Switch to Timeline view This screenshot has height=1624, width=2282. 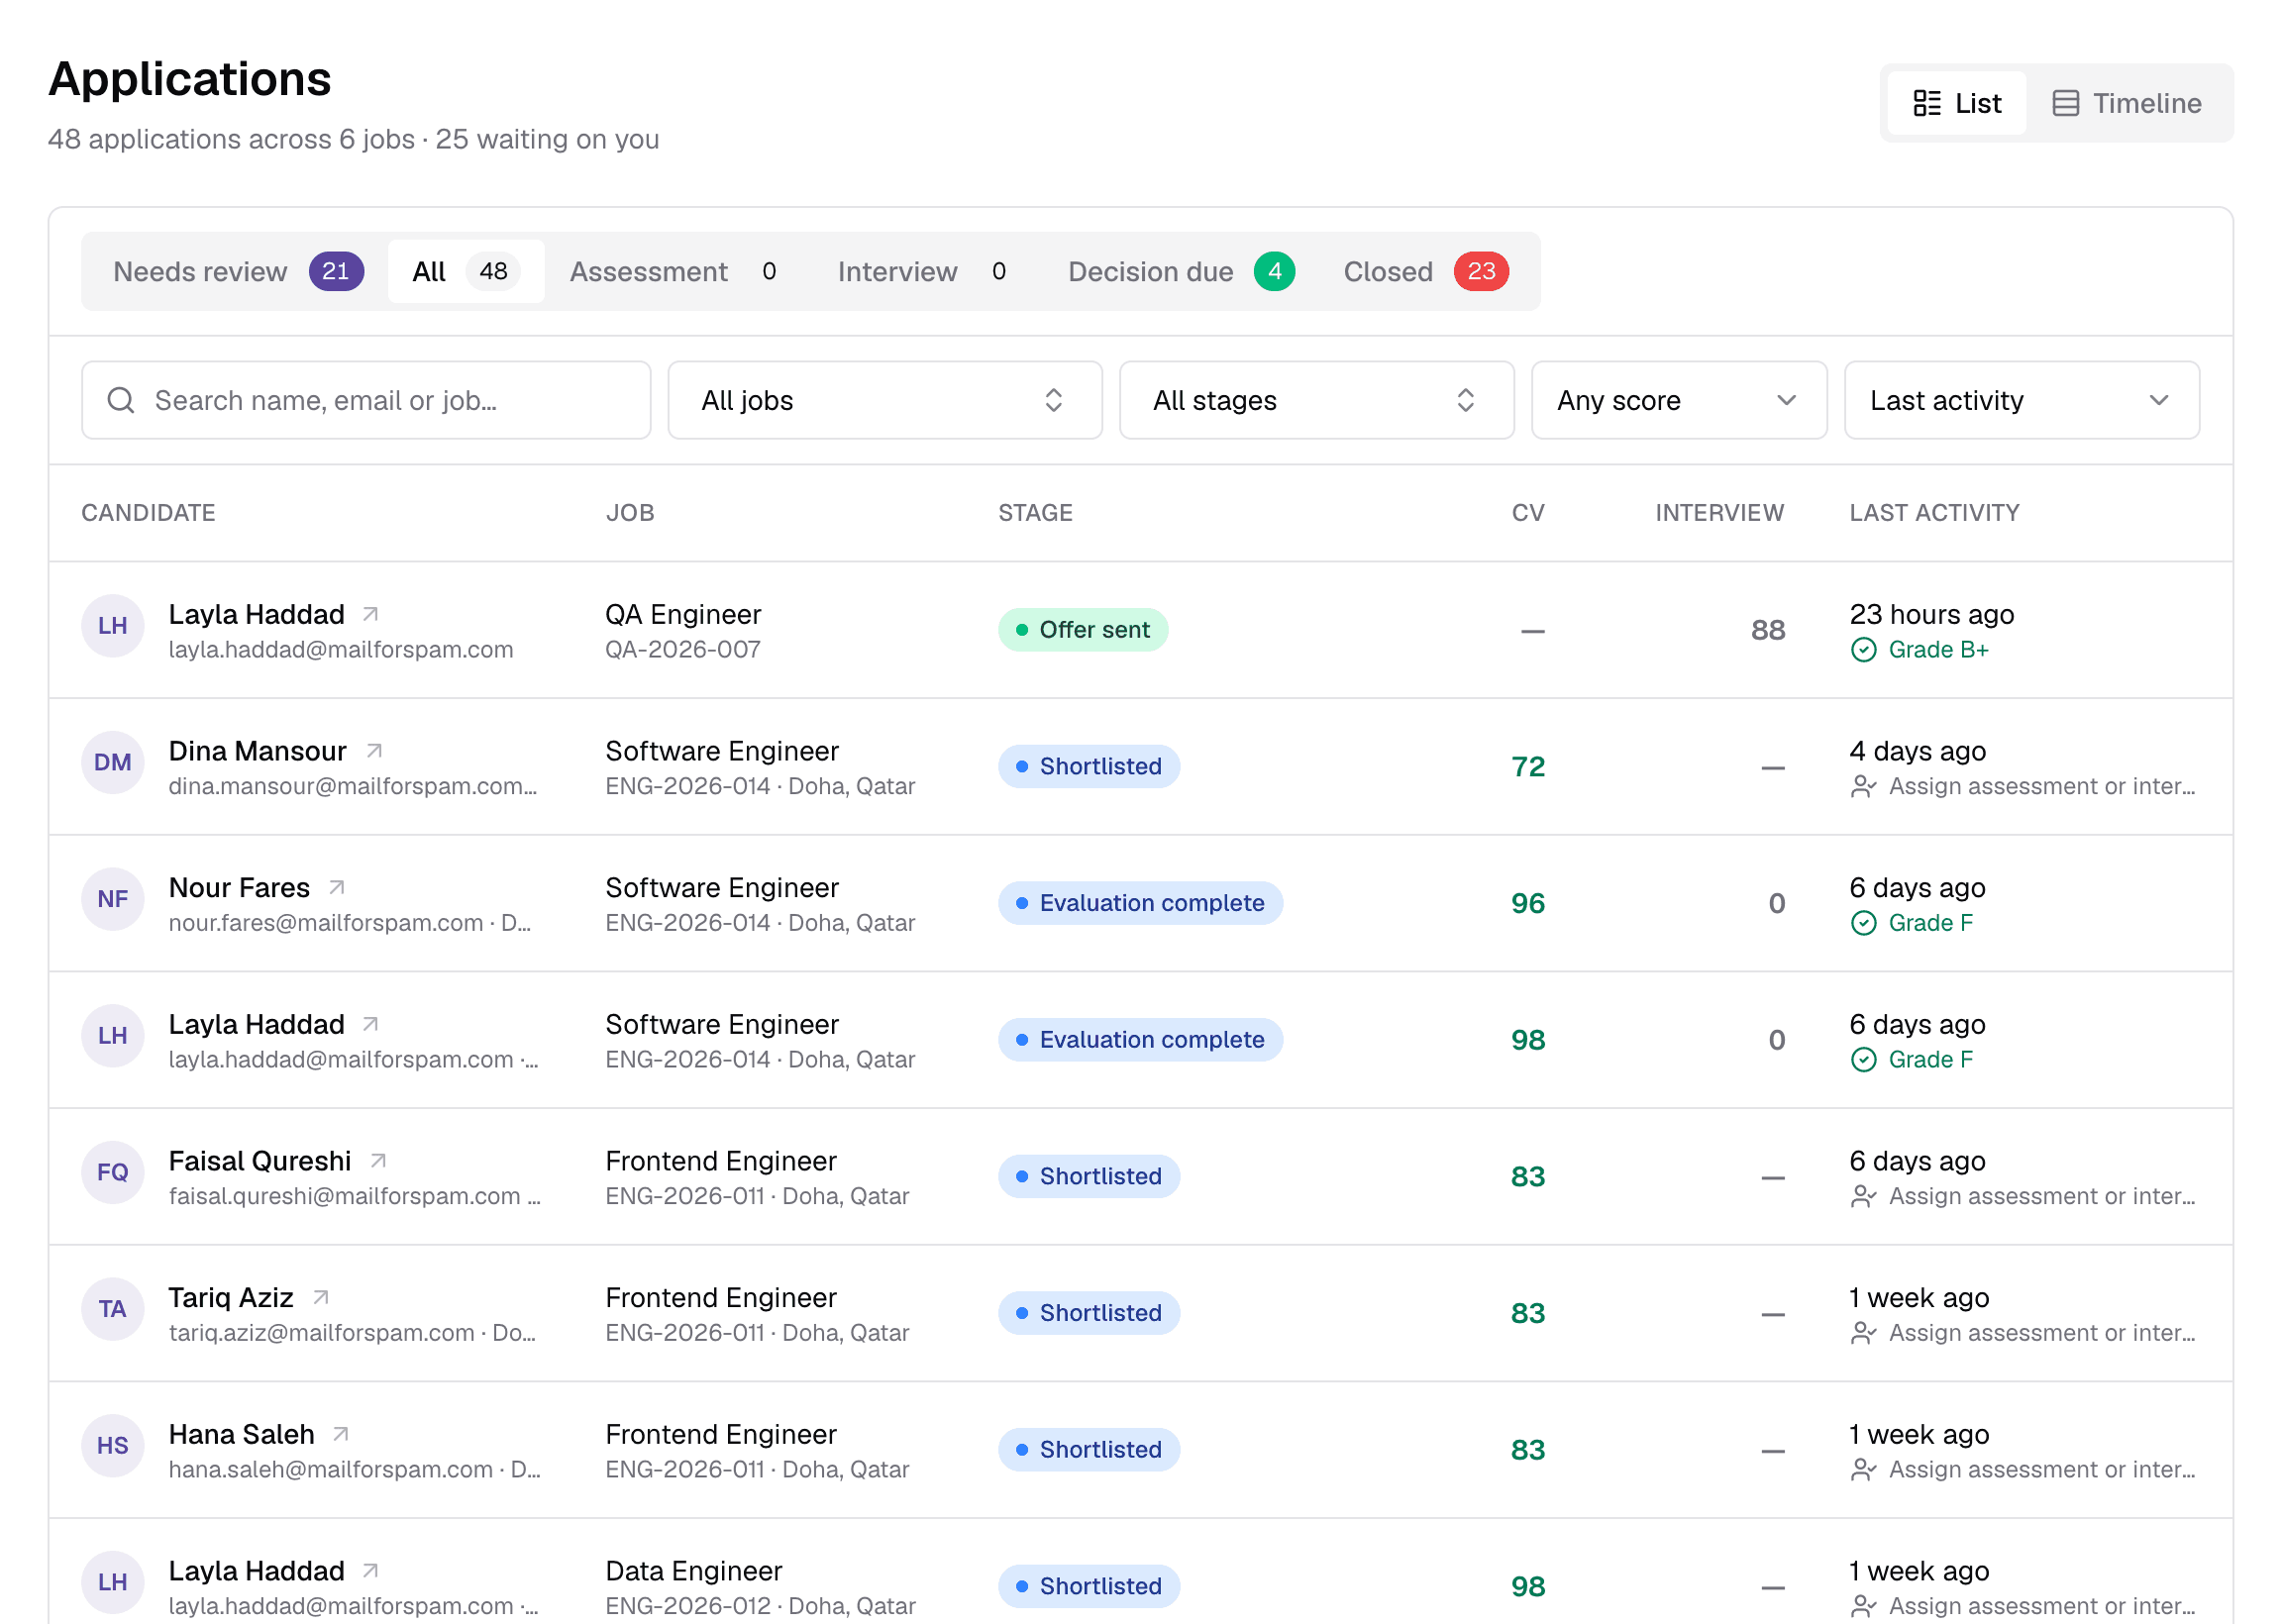pos(2127,103)
